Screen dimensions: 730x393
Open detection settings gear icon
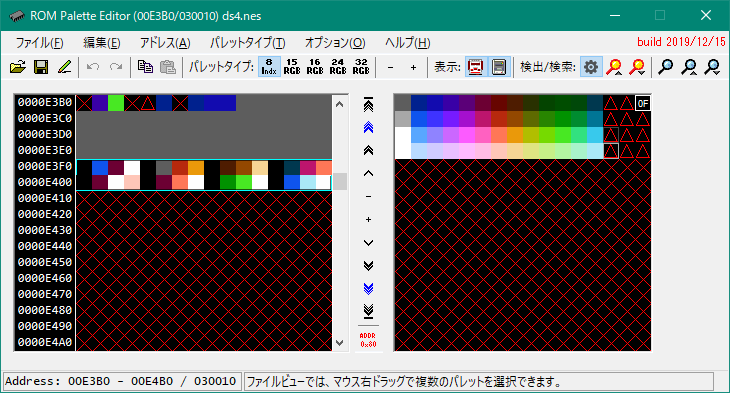pyautogui.click(x=591, y=67)
